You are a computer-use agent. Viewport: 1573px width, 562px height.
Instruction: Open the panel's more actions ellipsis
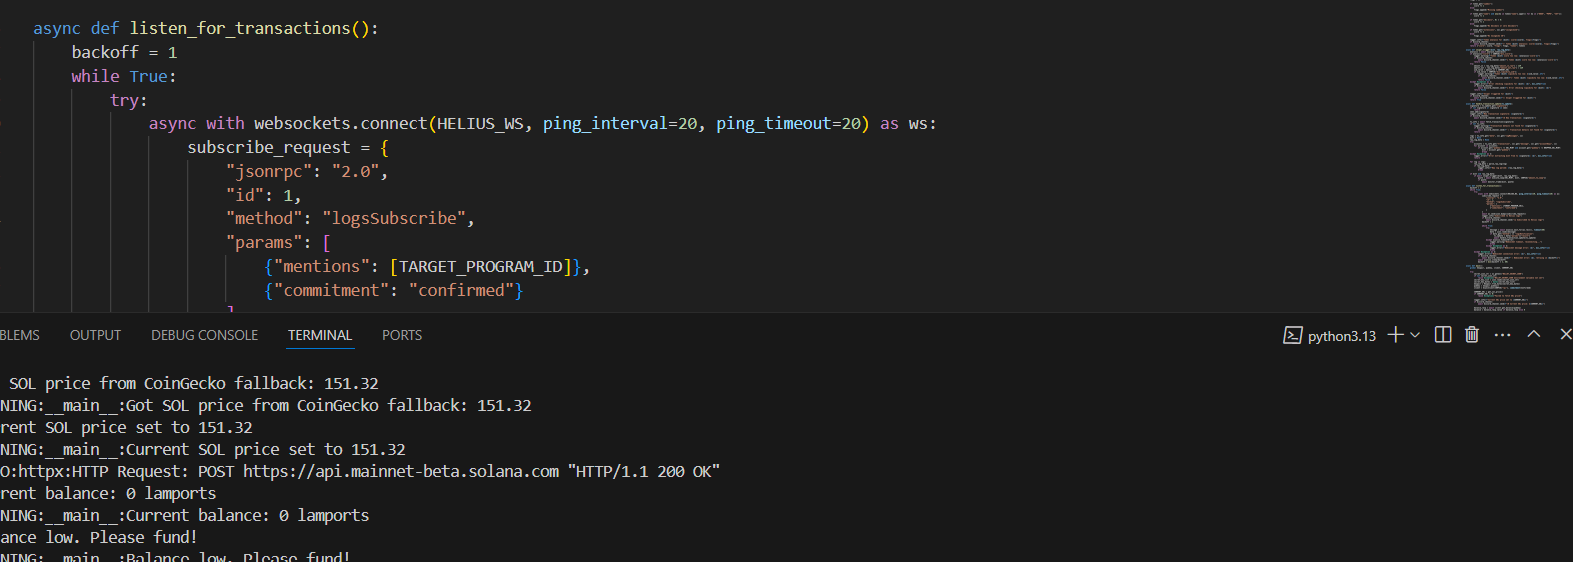coord(1502,335)
